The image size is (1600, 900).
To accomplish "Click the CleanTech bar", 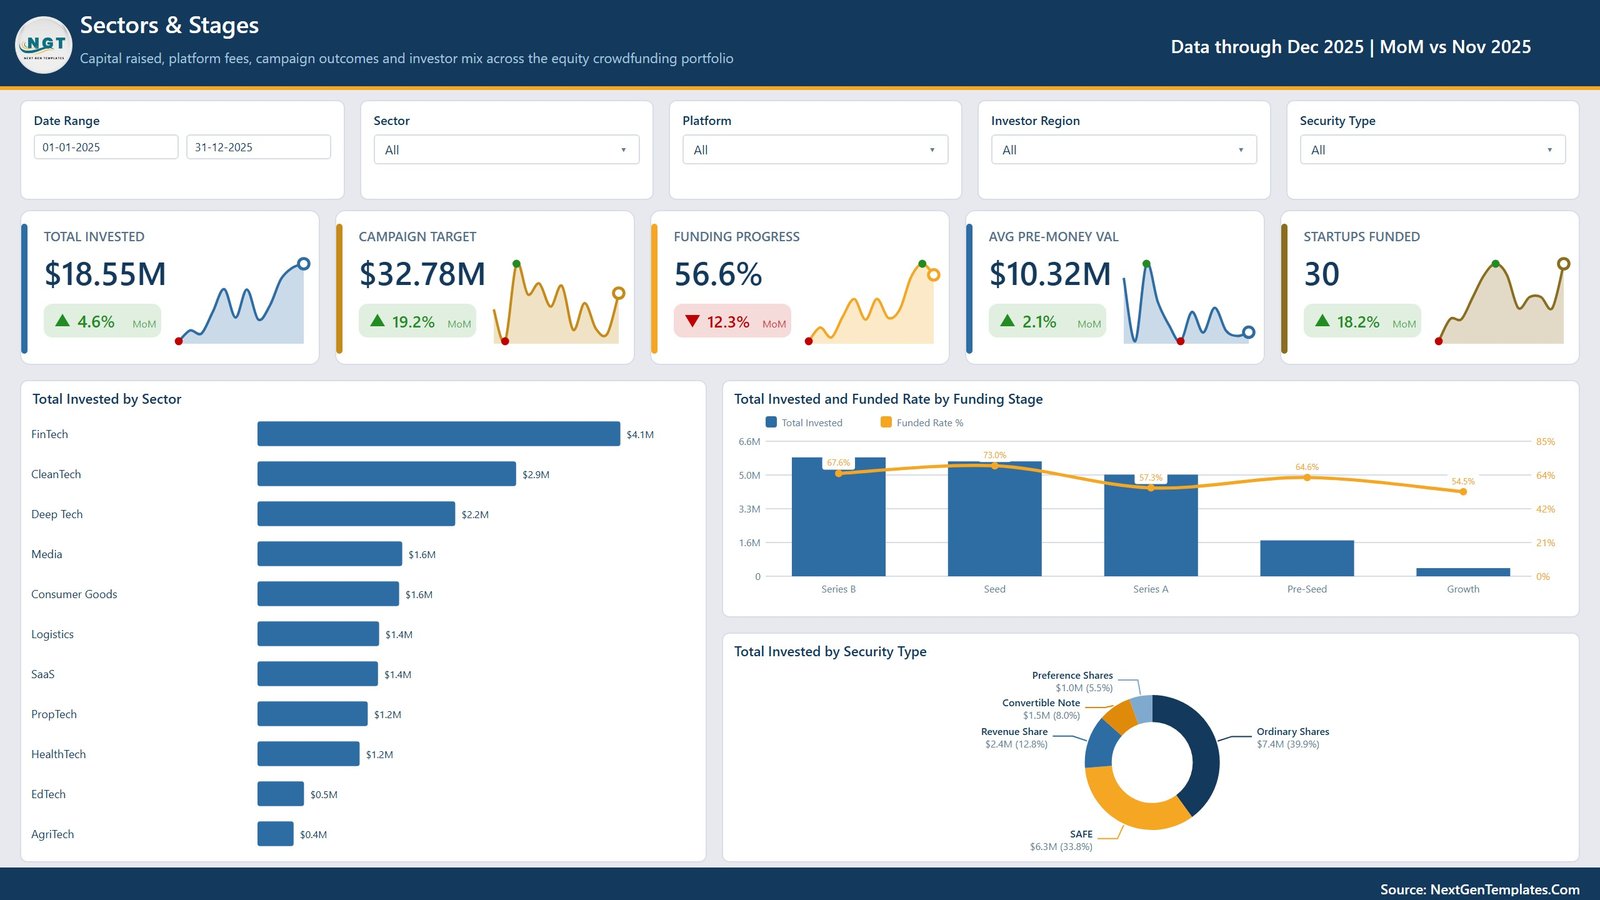I will coord(386,474).
